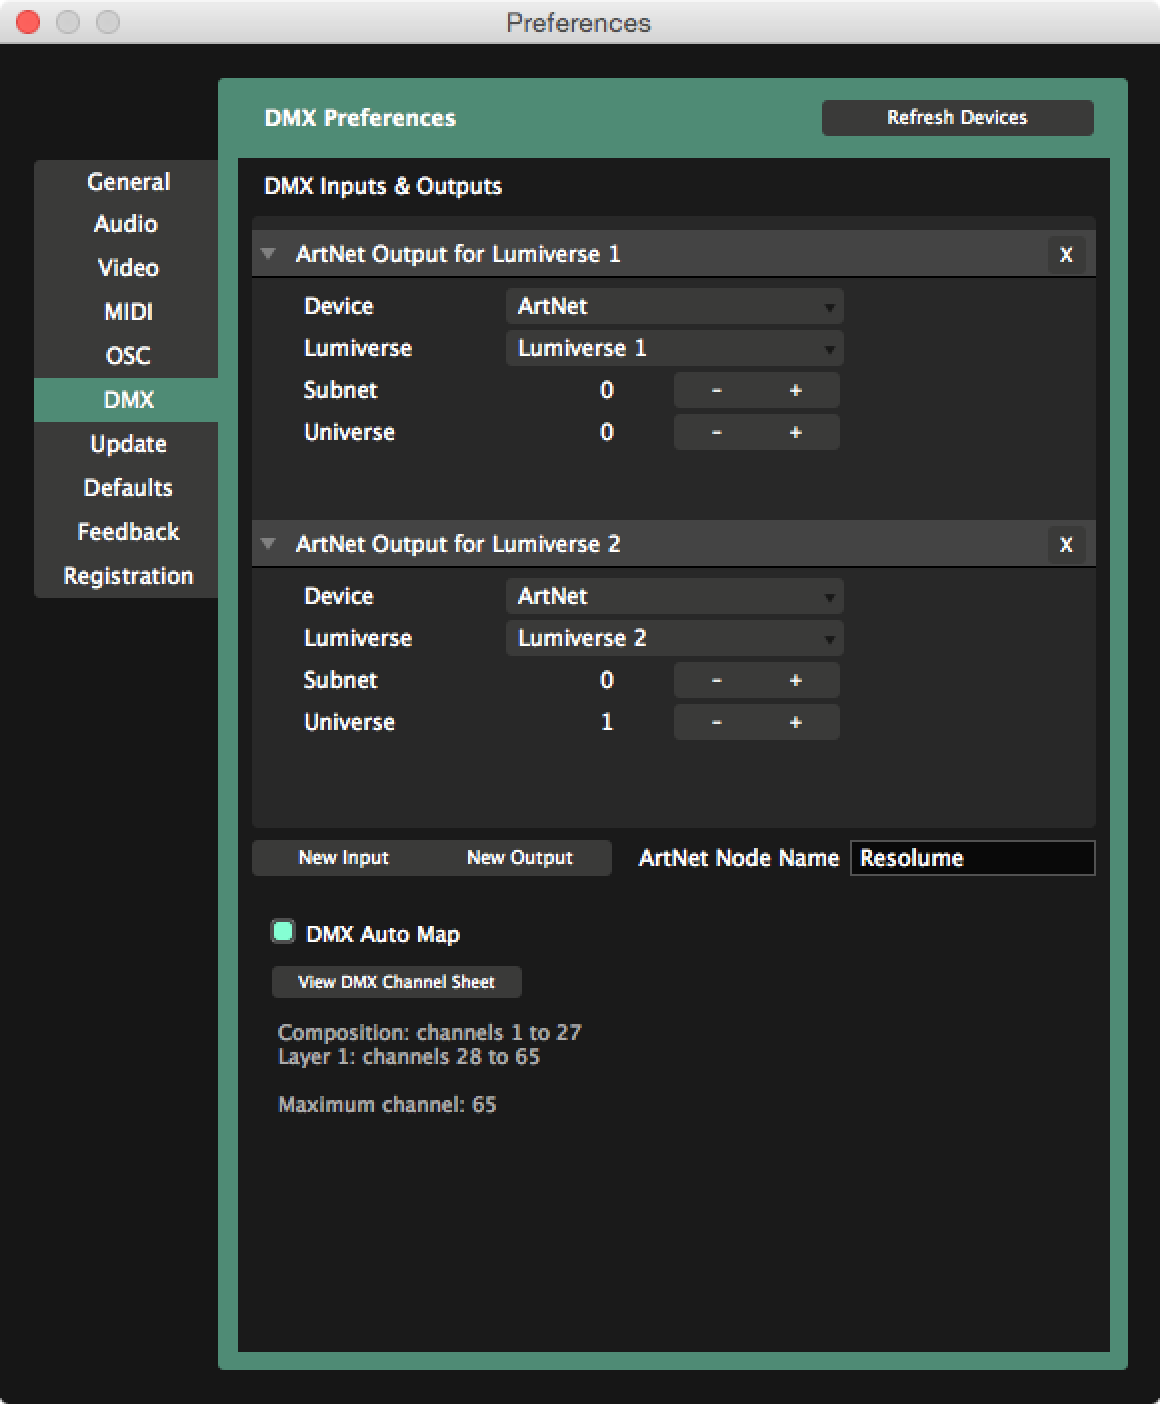This screenshot has height=1404, width=1160.
Task: Open the Registration section
Action: pyautogui.click(x=127, y=576)
